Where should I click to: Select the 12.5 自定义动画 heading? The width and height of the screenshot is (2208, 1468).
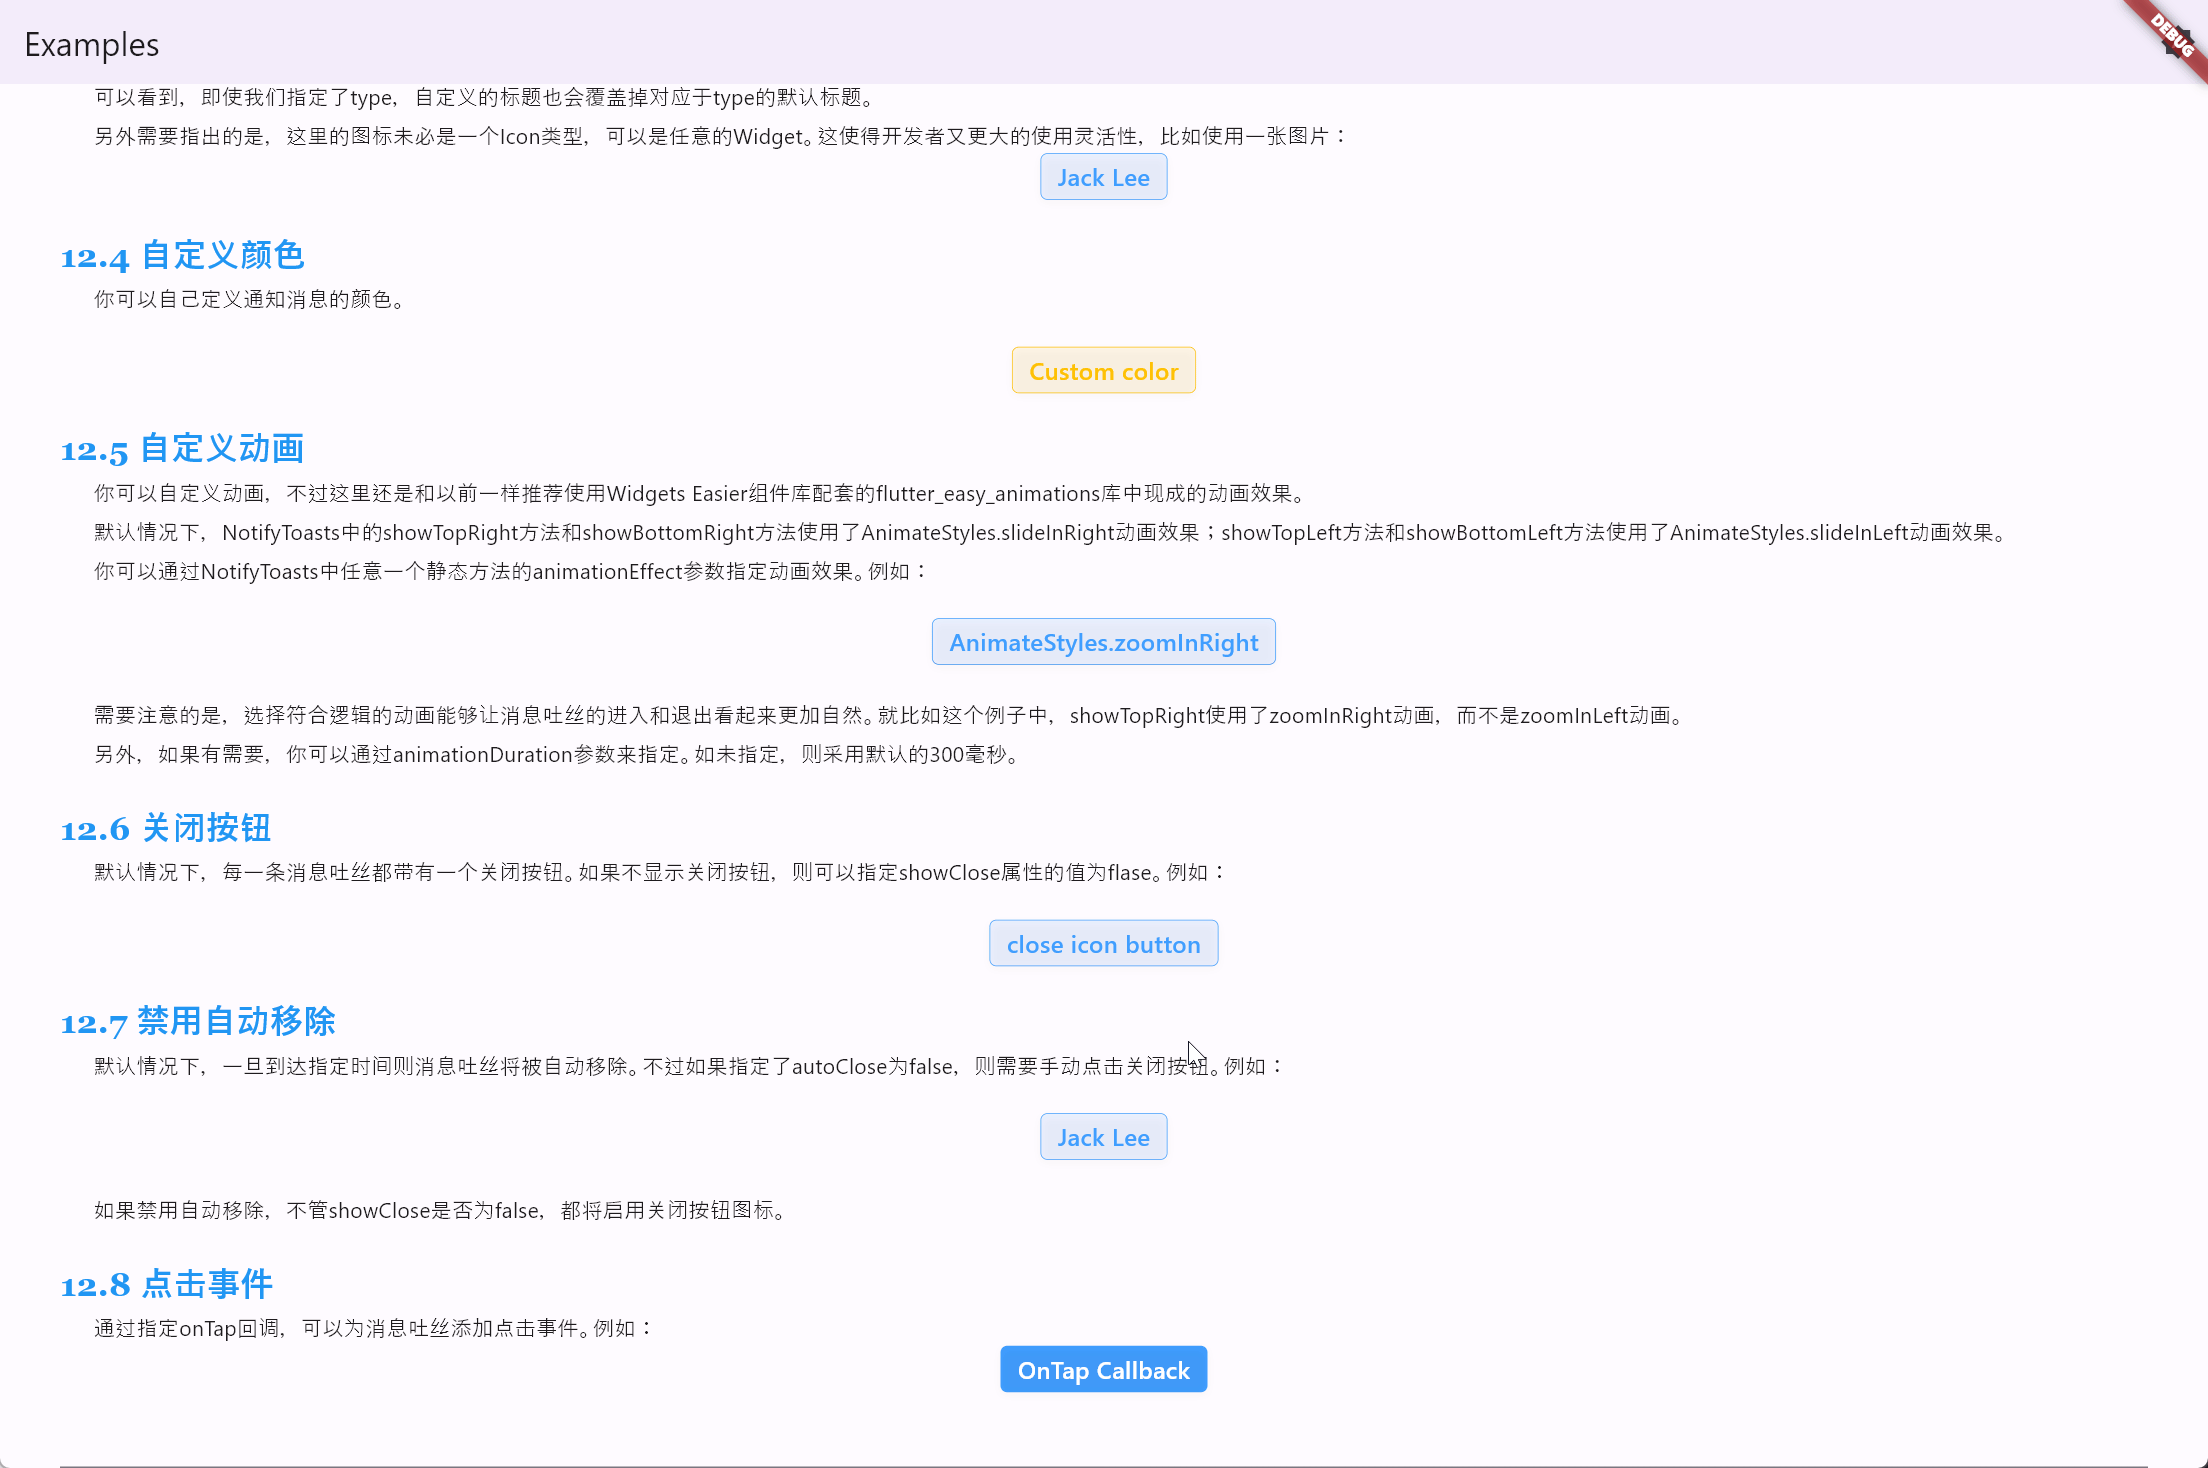tap(182, 449)
